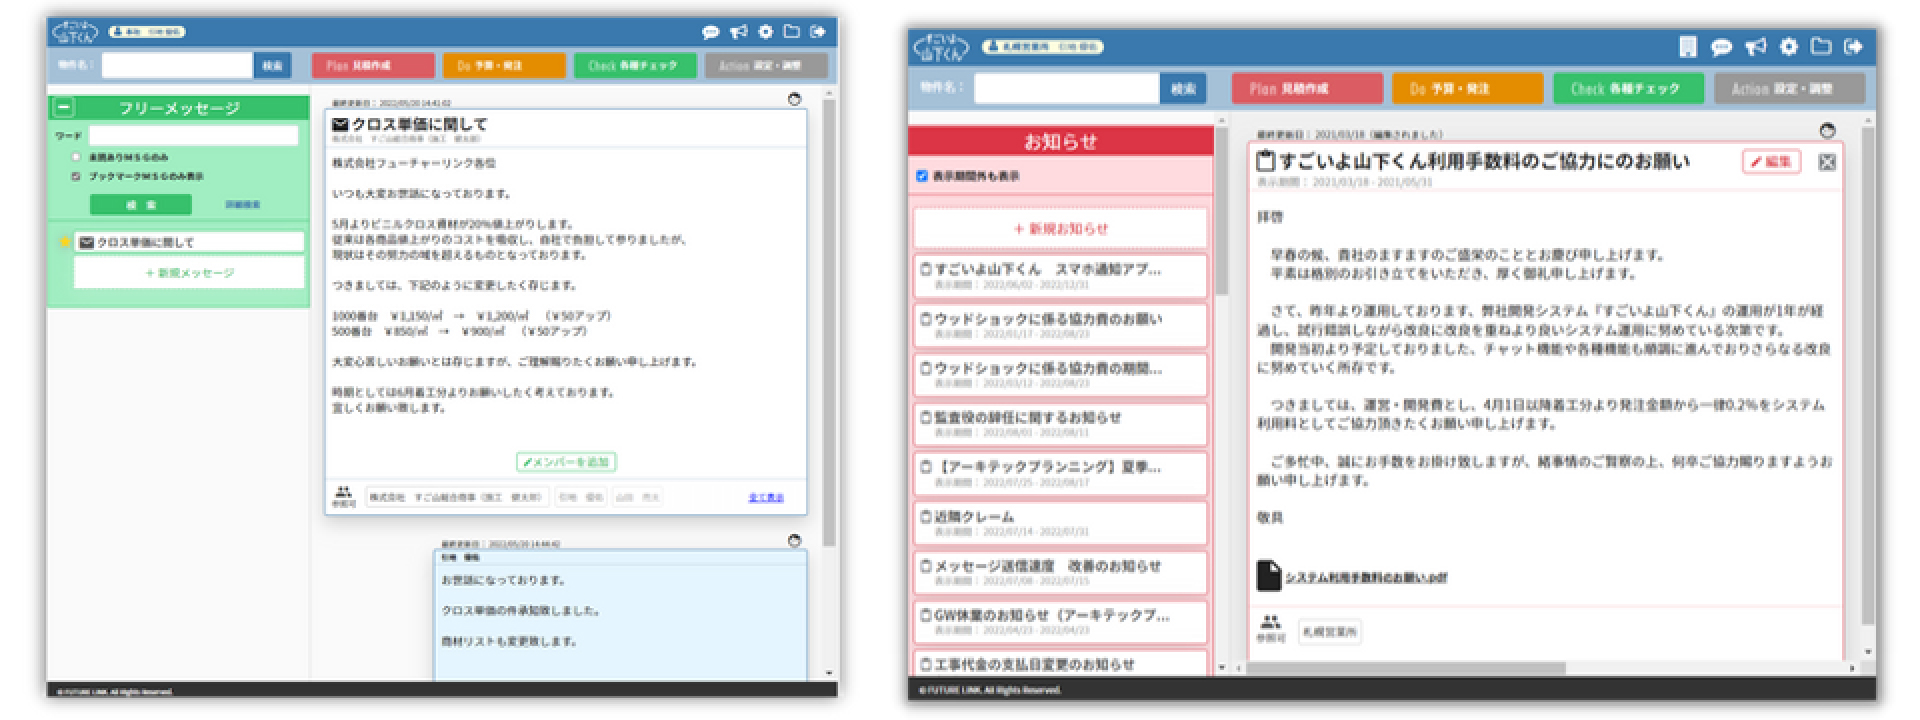1920x720 pixels.
Task: Click 検索 button beside 物件名 in right window
Action: tap(1183, 88)
